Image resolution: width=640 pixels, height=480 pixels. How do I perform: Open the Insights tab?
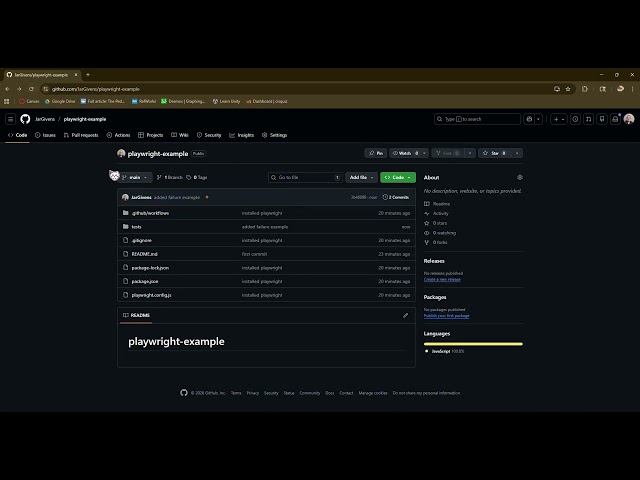tap(242, 135)
